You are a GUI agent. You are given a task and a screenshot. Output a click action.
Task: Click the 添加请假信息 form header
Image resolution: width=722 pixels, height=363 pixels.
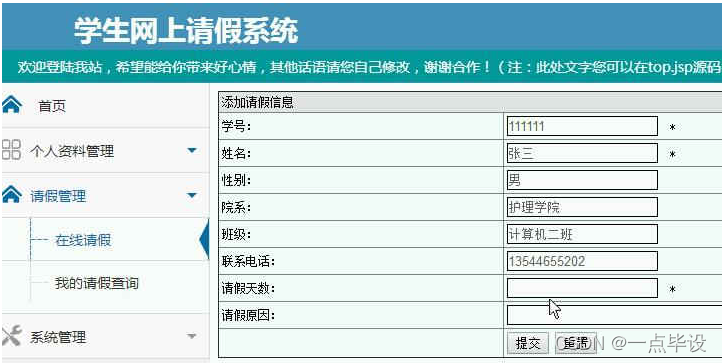click(x=257, y=102)
